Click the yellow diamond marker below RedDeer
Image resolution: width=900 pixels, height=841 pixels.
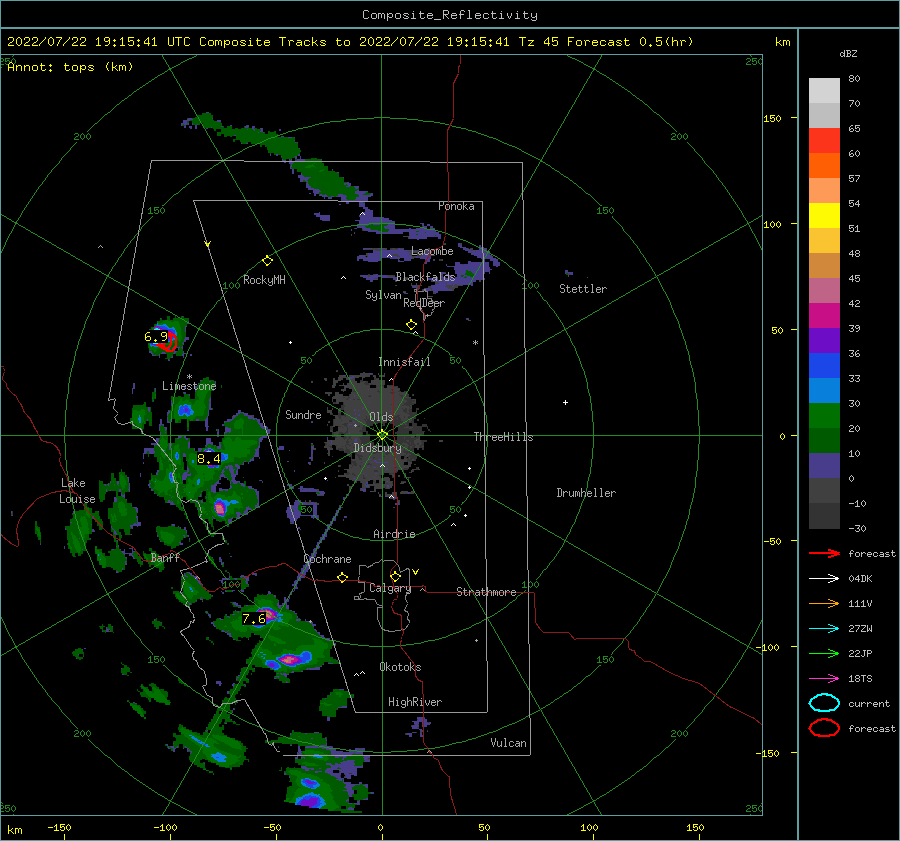click(412, 325)
